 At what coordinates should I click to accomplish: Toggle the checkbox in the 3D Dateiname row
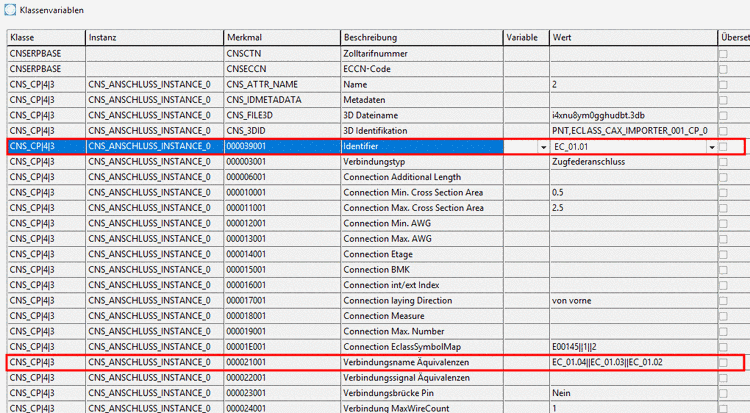click(723, 116)
